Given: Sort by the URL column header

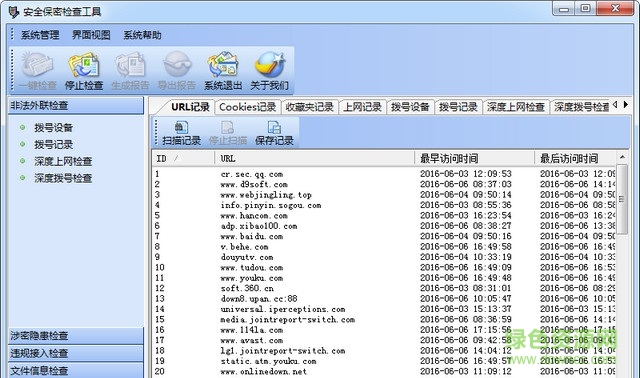Looking at the screenshot, I should pyautogui.click(x=314, y=158).
